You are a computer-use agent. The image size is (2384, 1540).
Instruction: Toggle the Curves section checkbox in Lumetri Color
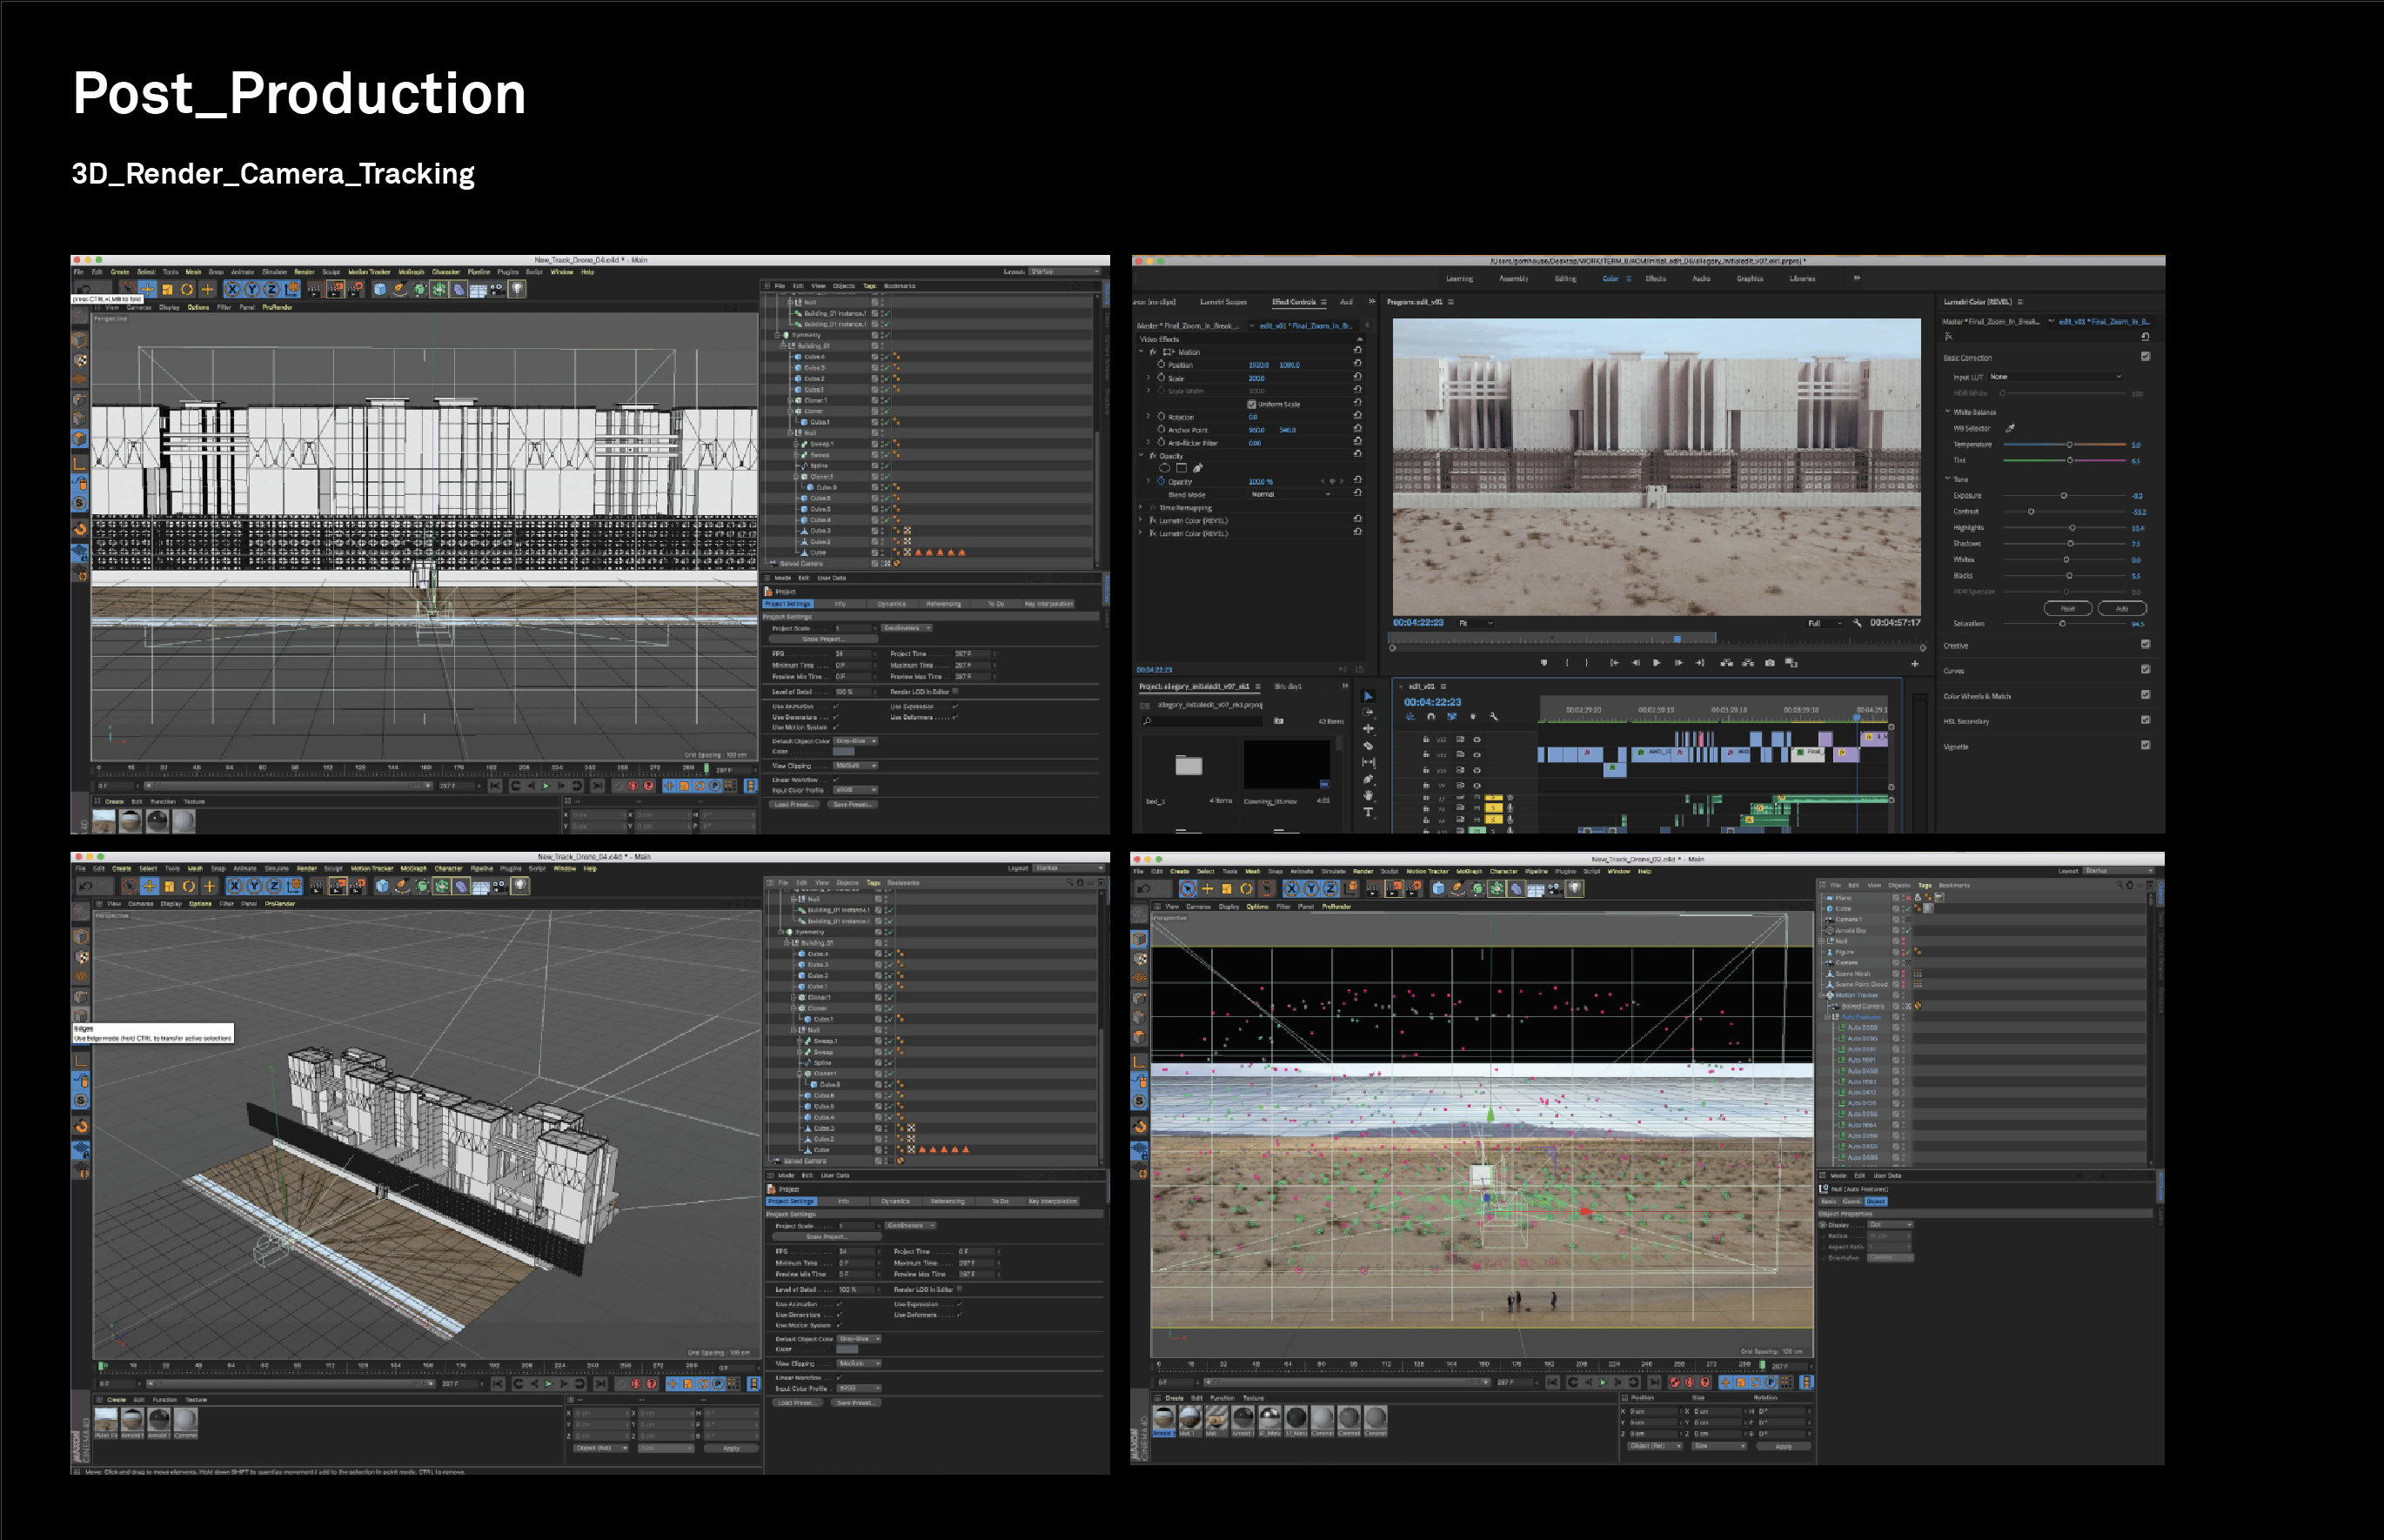click(x=2146, y=669)
